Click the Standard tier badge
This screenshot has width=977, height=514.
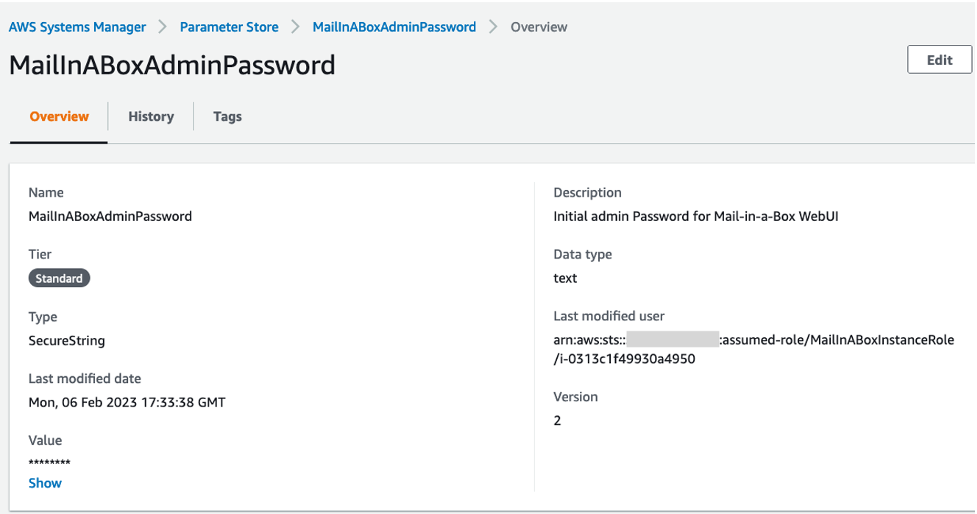pyautogui.click(x=59, y=278)
